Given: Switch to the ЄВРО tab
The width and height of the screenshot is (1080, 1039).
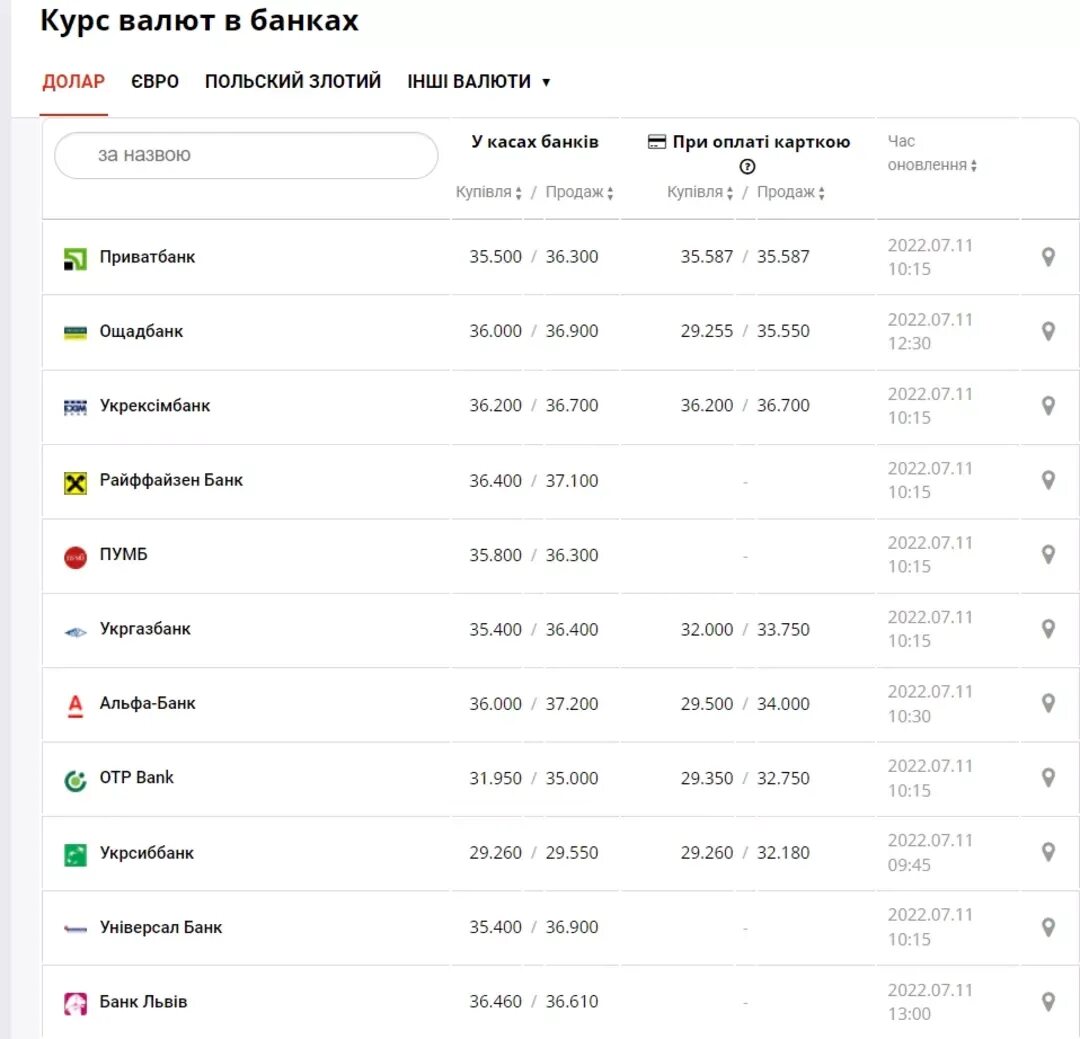Looking at the screenshot, I should point(155,81).
